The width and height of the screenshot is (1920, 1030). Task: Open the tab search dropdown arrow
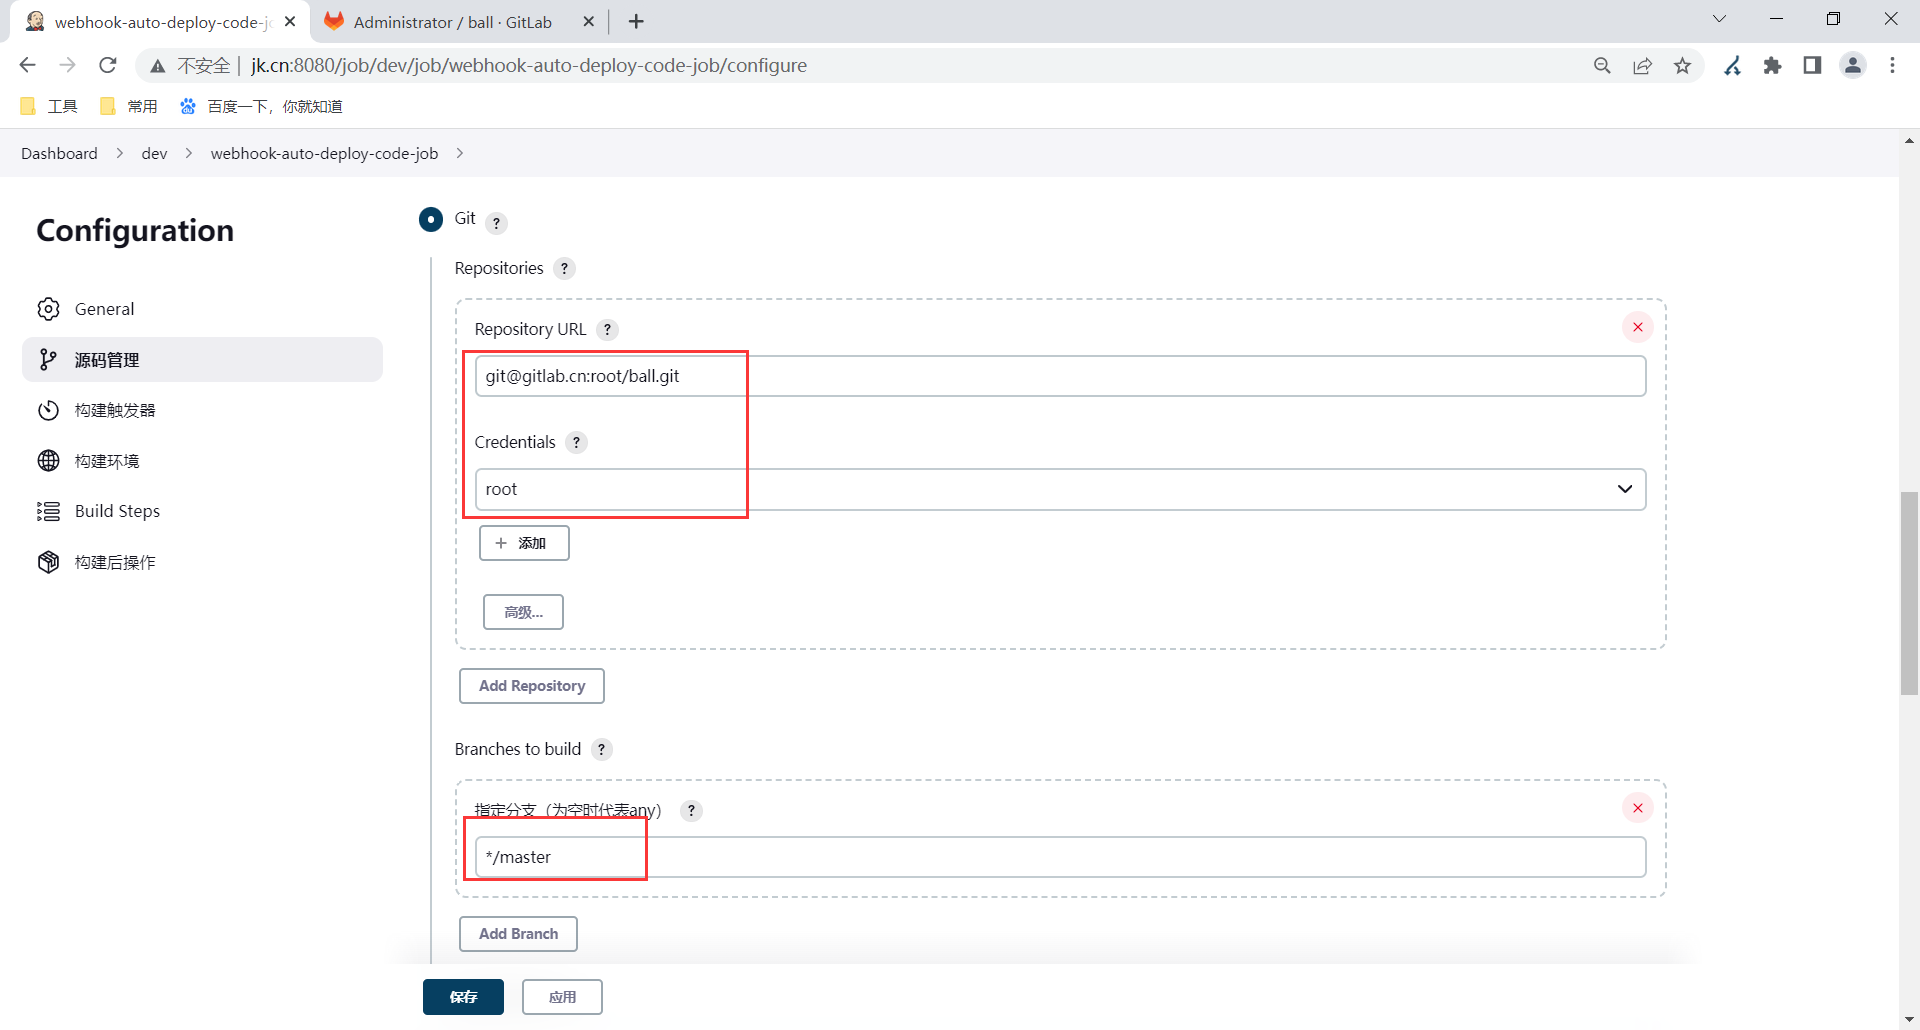(1719, 19)
